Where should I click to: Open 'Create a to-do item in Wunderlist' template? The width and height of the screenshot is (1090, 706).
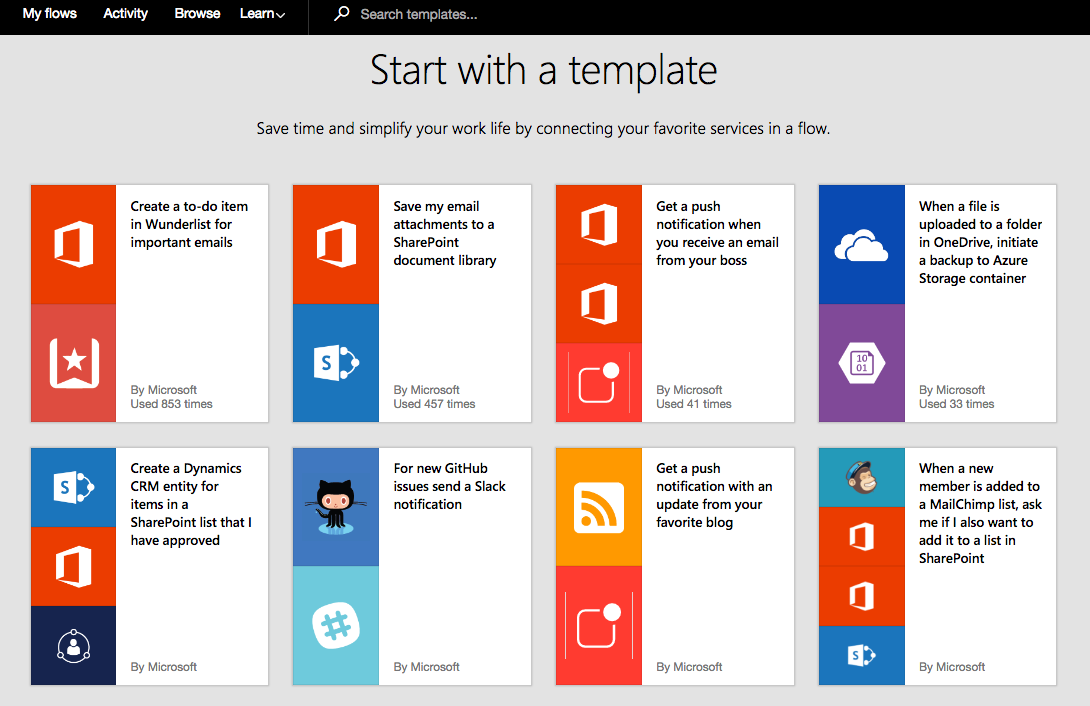(189, 224)
